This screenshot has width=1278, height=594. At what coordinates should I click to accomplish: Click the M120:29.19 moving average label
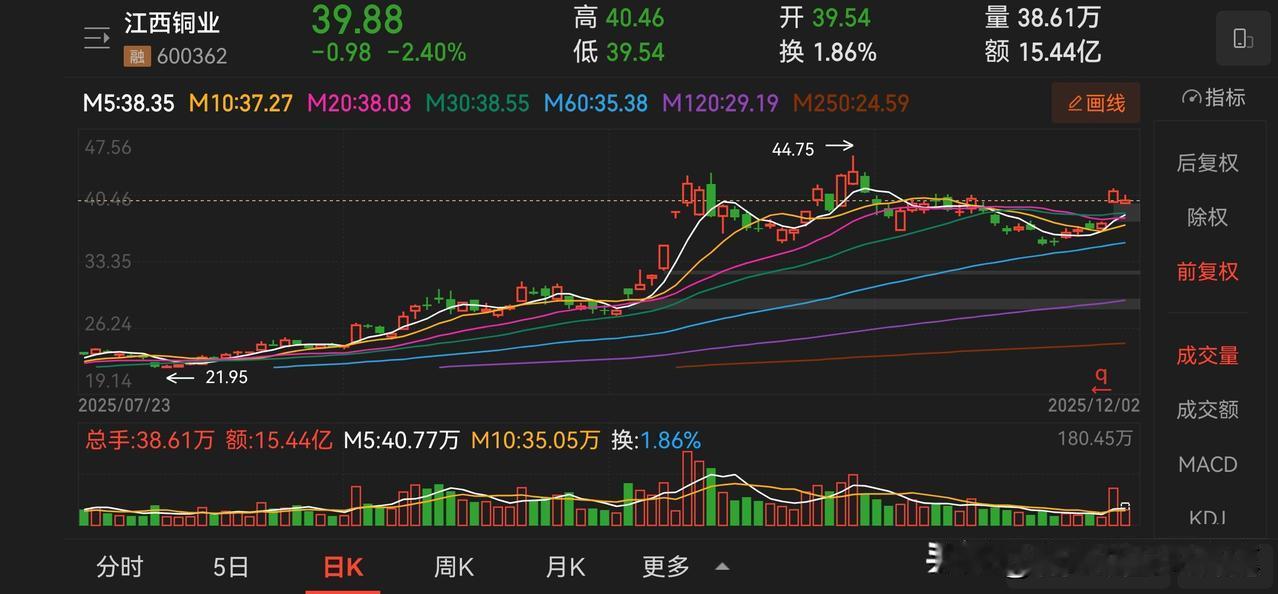[721, 103]
